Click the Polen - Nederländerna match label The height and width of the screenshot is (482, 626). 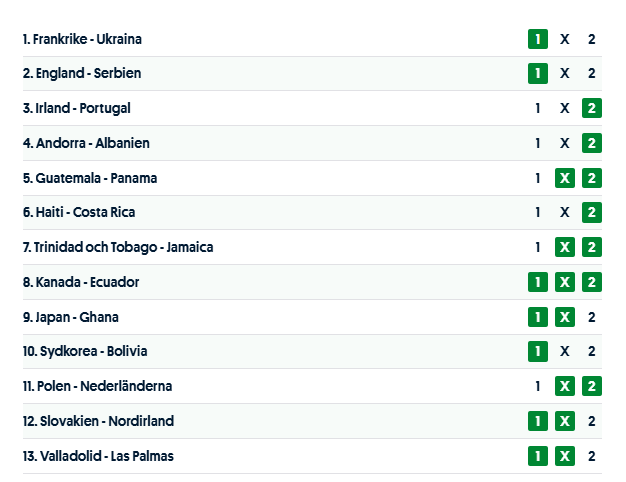tap(97, 386)
